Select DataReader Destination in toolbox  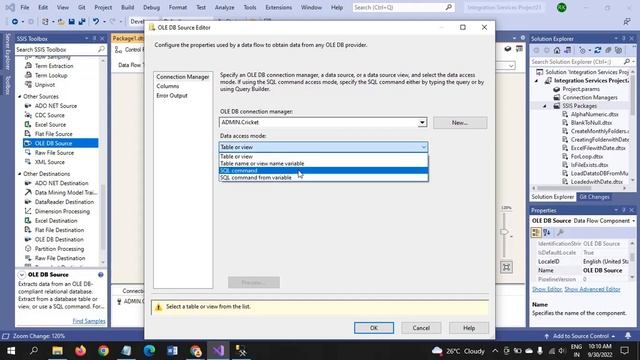[64, 202]
